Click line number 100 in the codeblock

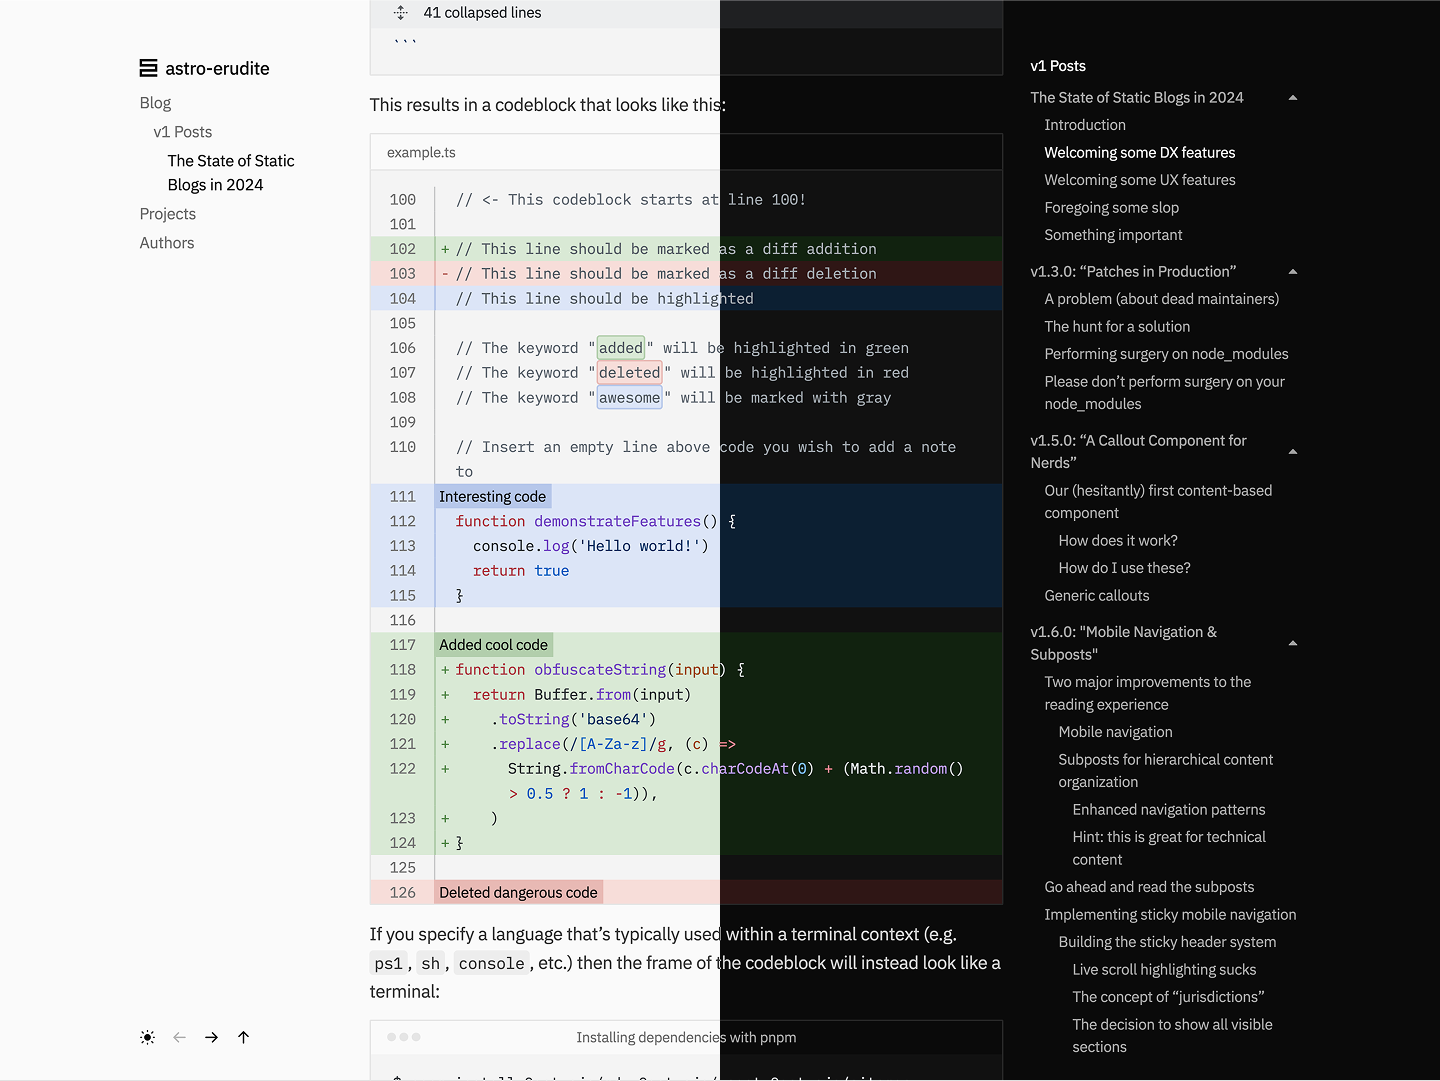pyautogui.click(x=403, y=200)
